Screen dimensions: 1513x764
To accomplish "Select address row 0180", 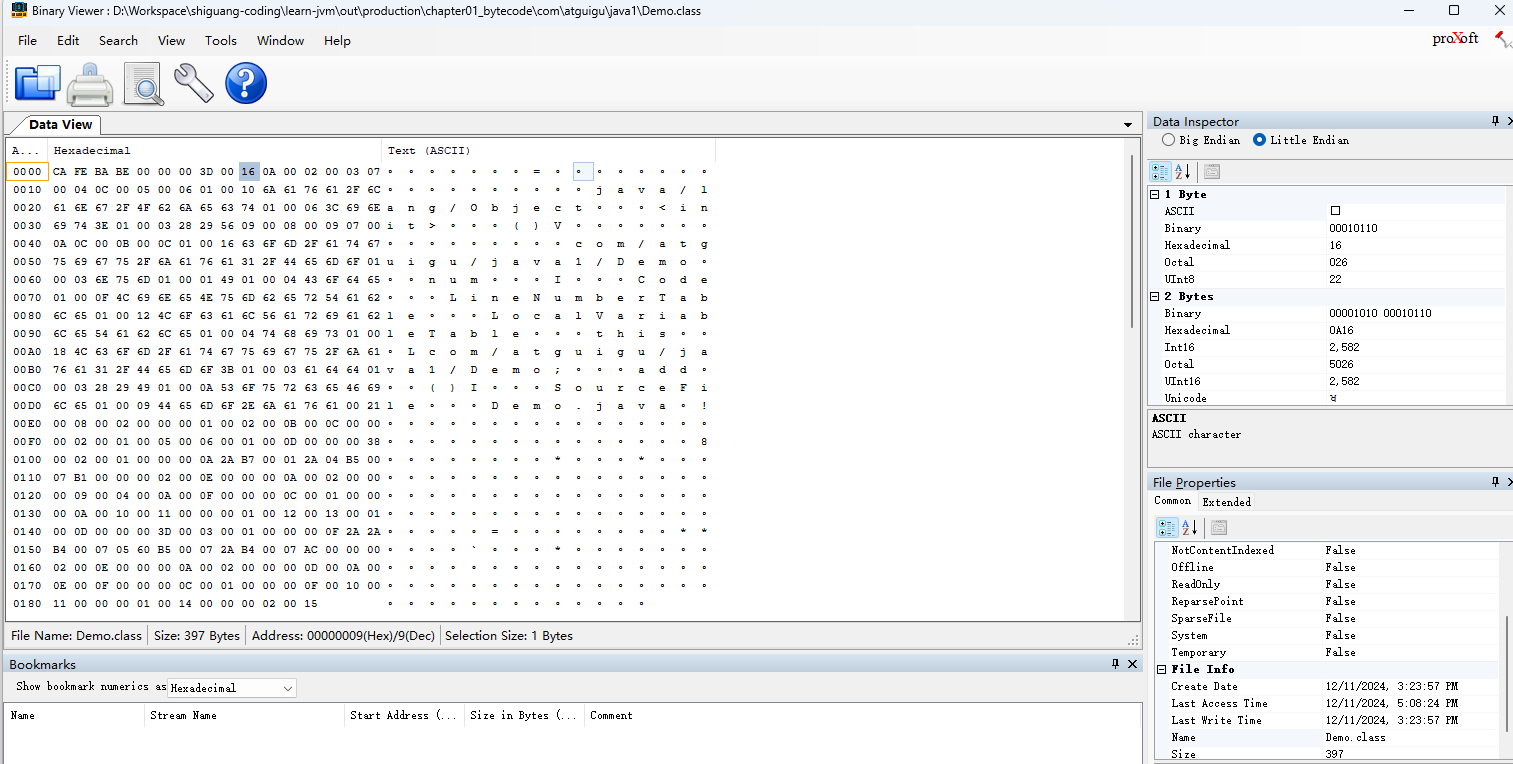I will click(x=27, y=604).
